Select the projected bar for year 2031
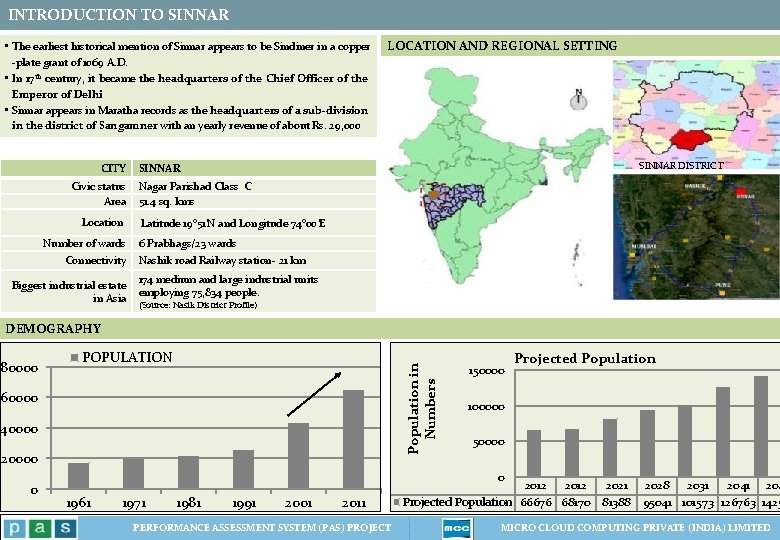Image resolution: width=780 pixels, height=540 pixels. point(685,441)
